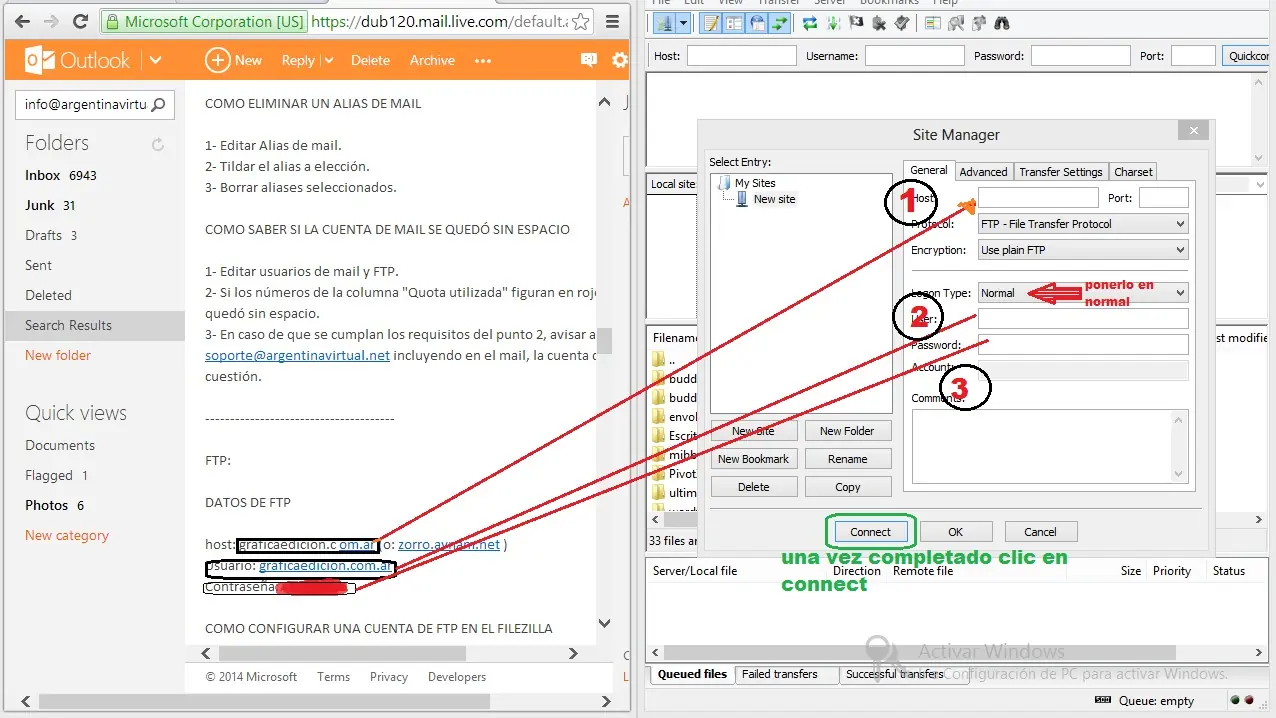Switch to the Transfer Settings tab
The width and height of the screenshot is (1276, 718).
pyautogui.click(x=1060, y=172)
